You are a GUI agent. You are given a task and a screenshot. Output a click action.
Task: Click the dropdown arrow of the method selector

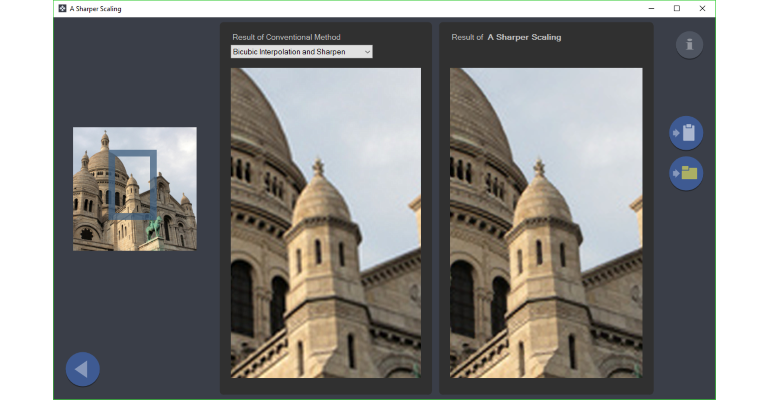[367, 52]
